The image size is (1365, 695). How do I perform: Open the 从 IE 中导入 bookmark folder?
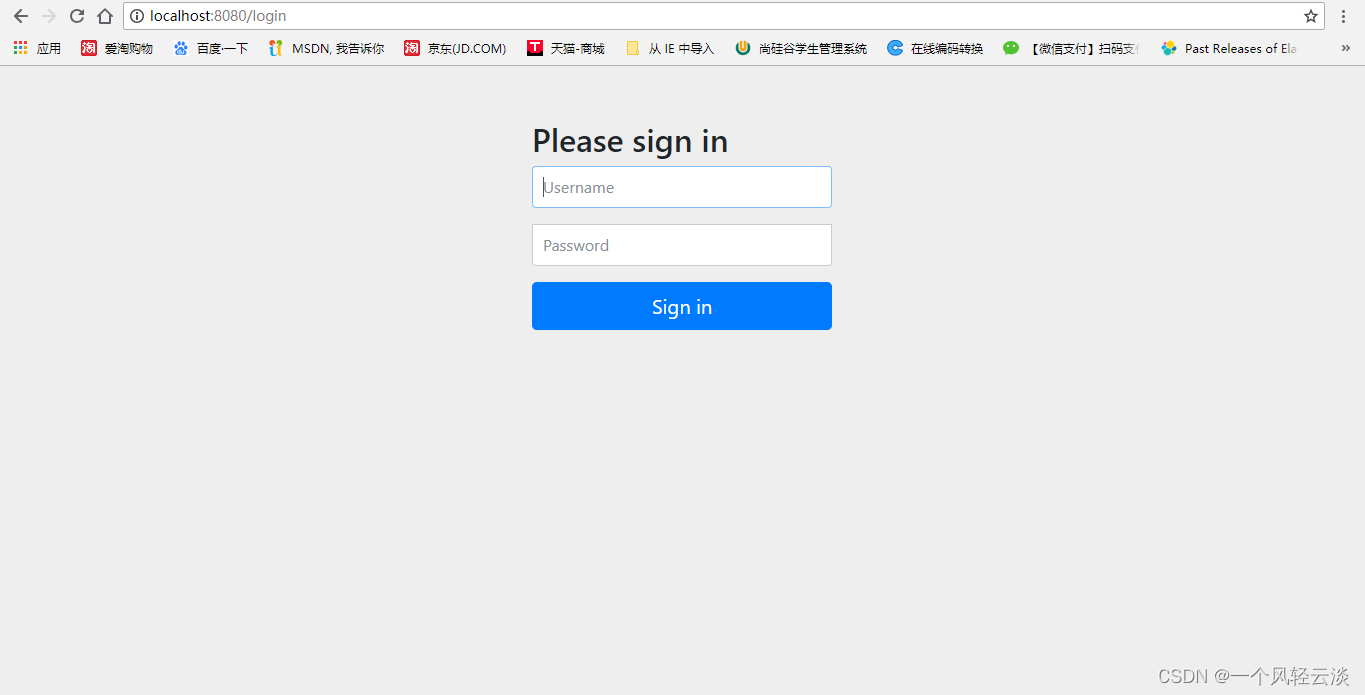670,48
